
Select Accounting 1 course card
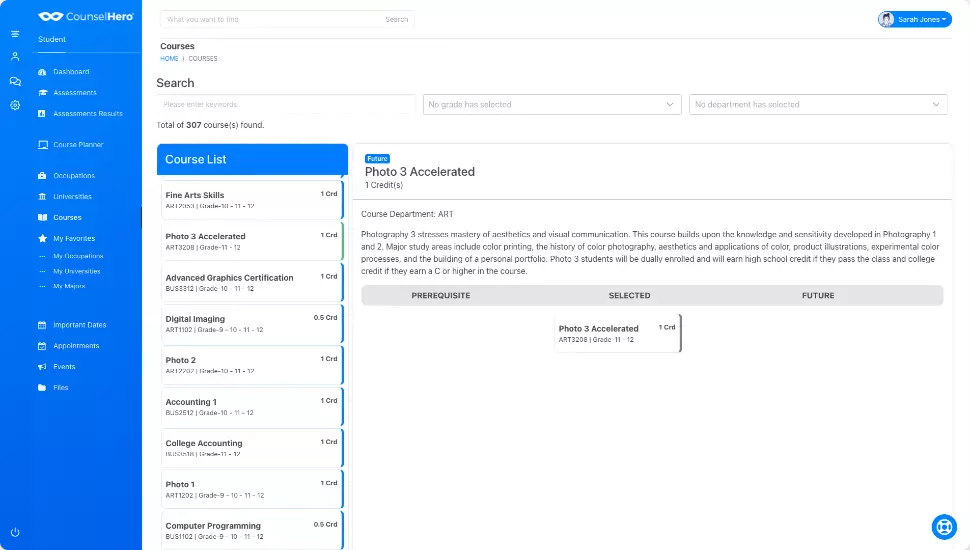click(251, 406)
